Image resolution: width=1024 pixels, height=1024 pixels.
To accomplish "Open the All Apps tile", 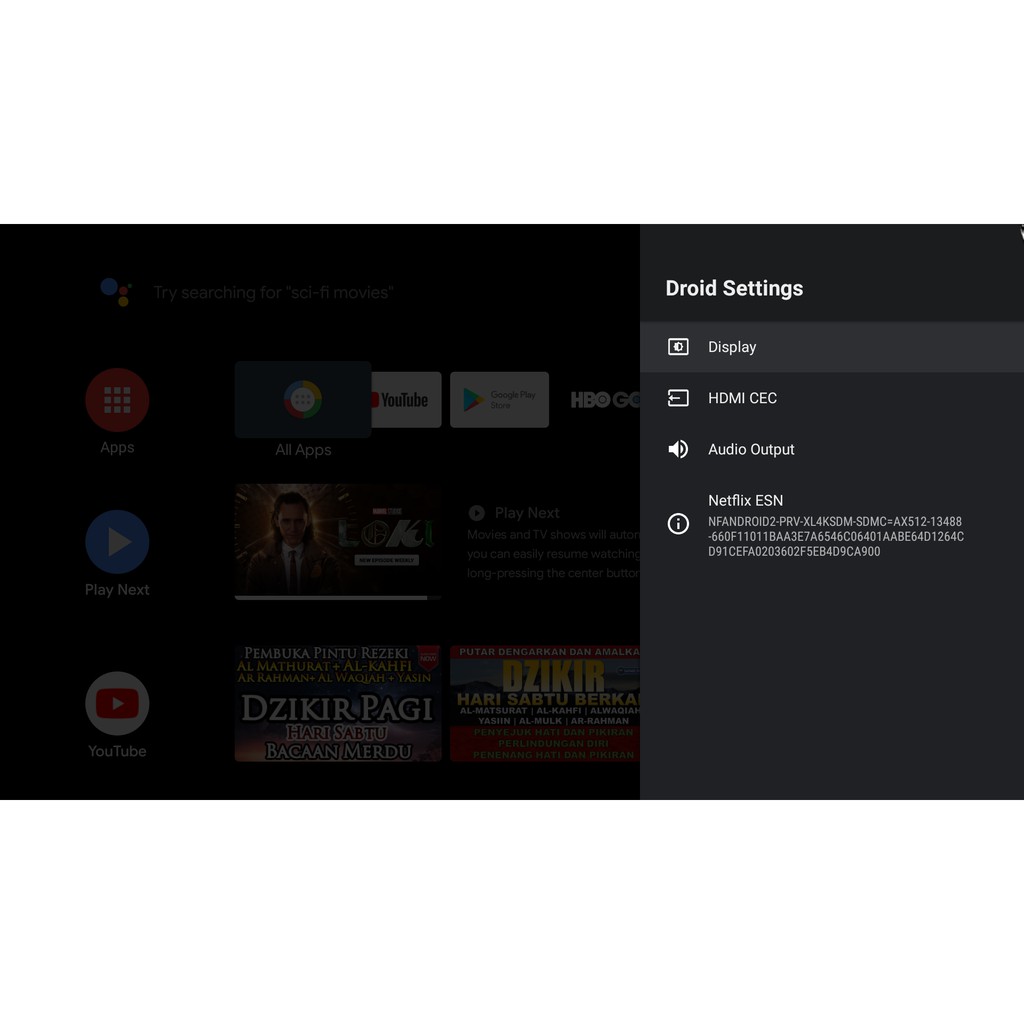I will pos(302,400).
